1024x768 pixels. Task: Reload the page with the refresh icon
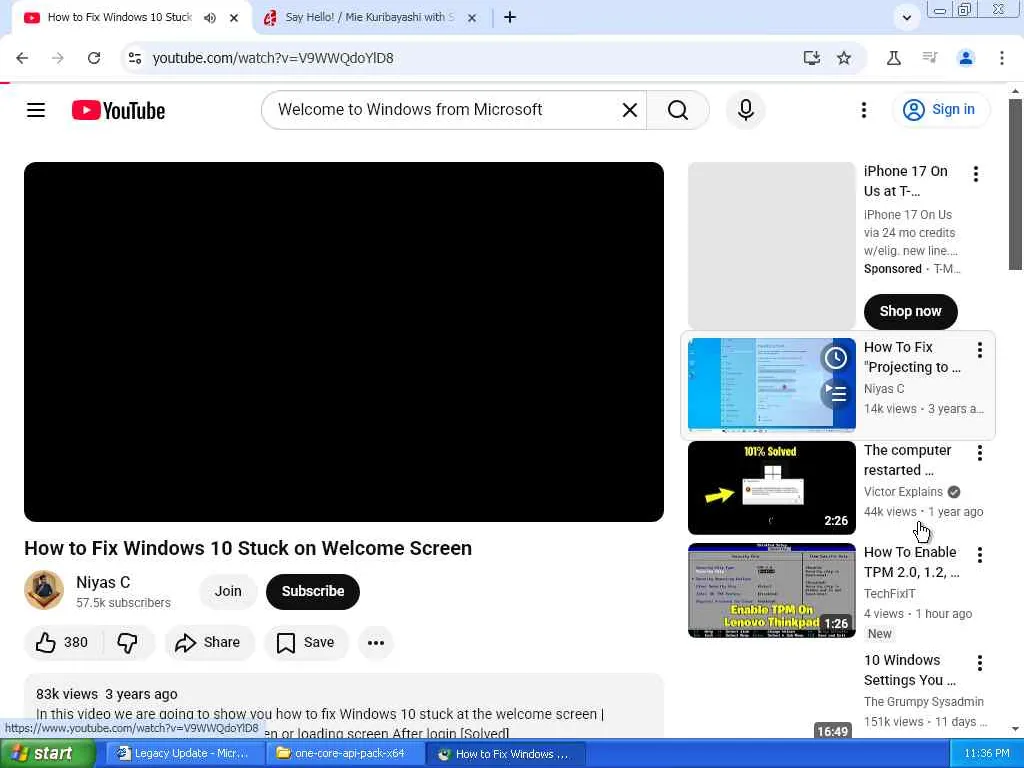coord(94,58)
